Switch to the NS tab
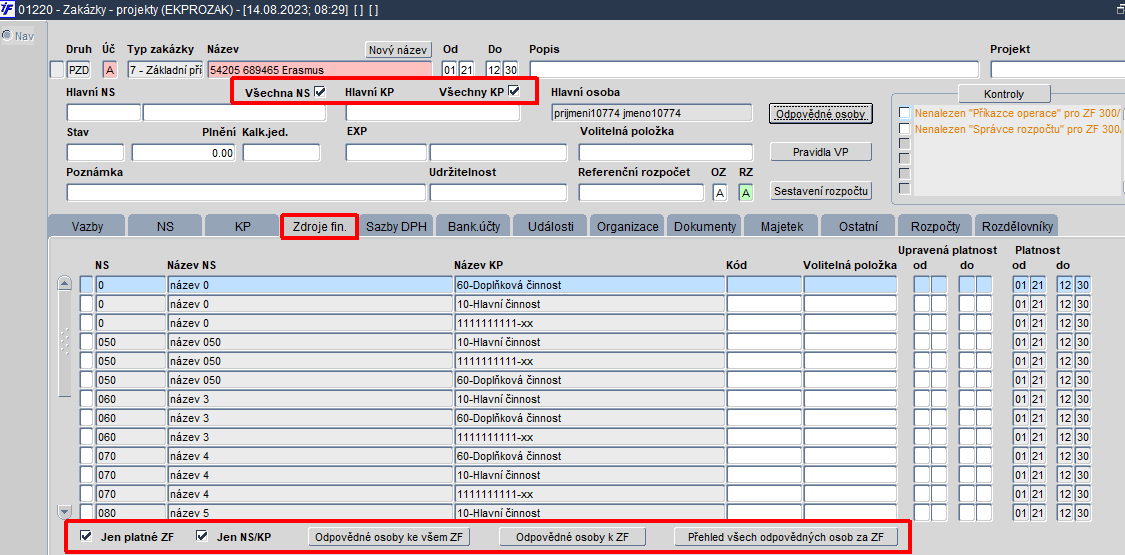This screenshot has height=555, width=1125. coord(165,226)
